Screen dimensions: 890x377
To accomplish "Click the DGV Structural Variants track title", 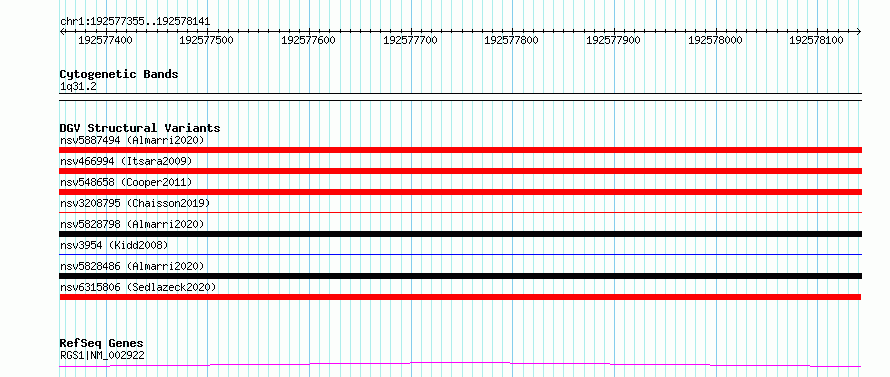I will 140,128.
